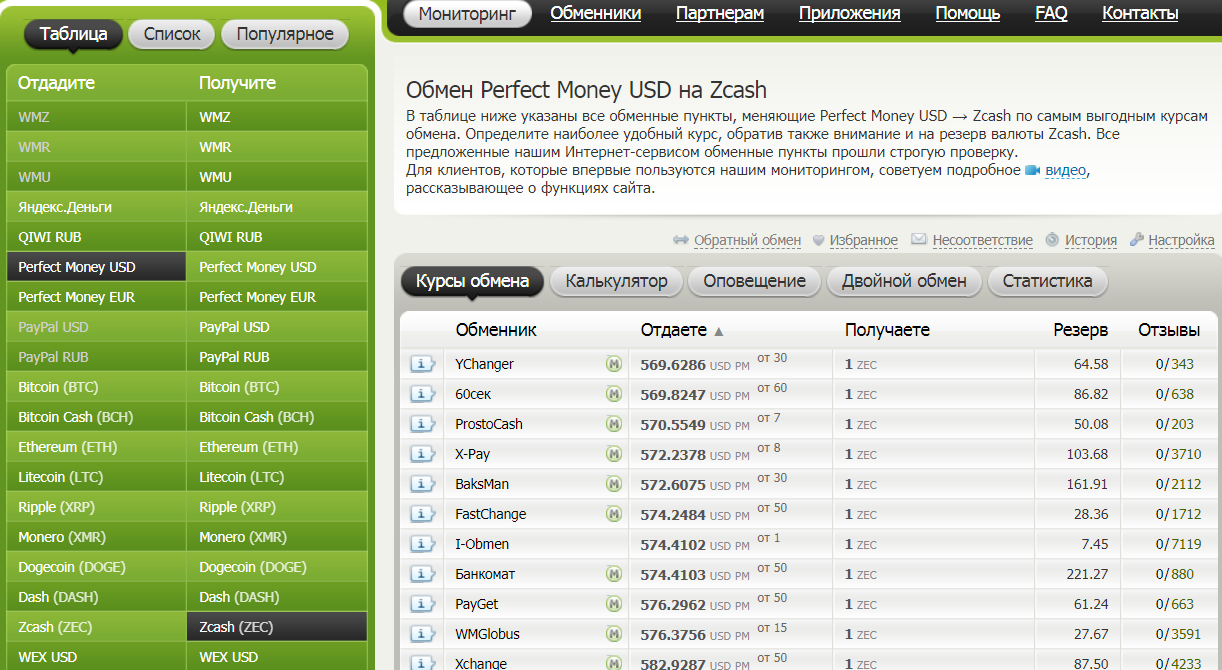Open the Популярное tab

[x=285, y=34]
